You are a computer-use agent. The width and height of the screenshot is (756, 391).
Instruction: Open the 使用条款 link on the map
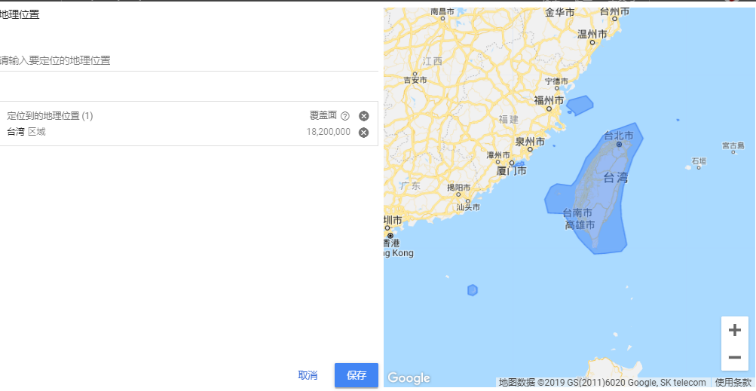point(733,383)
